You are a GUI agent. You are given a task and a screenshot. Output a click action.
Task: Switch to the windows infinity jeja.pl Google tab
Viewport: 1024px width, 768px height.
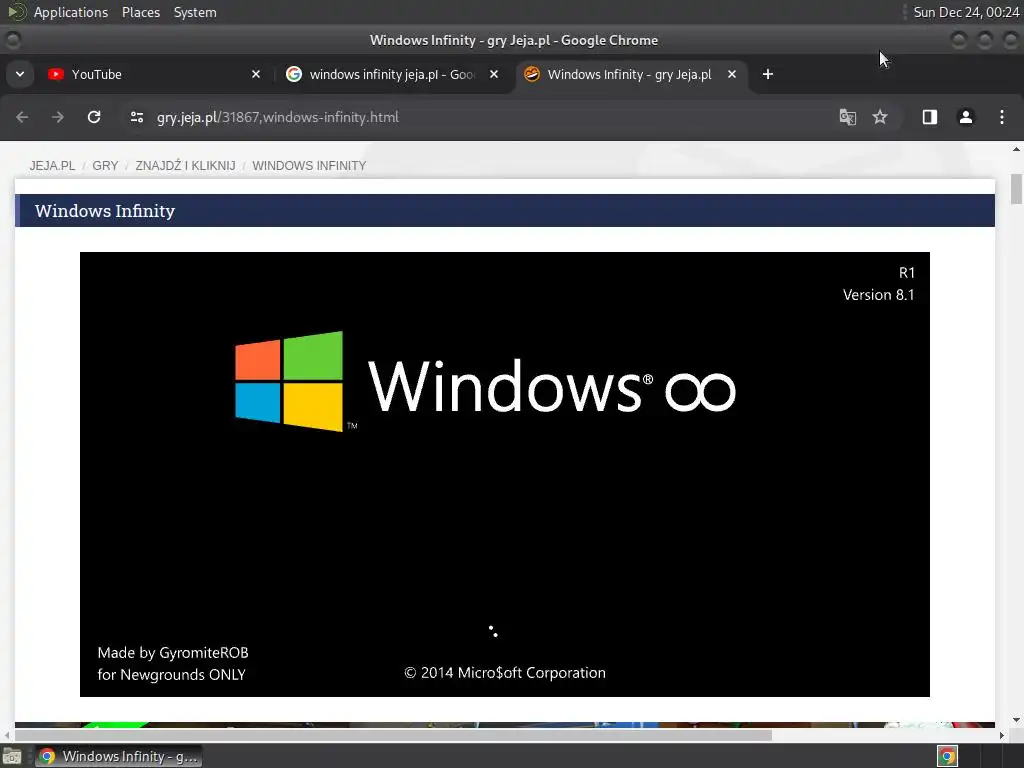tap(392, 74)
